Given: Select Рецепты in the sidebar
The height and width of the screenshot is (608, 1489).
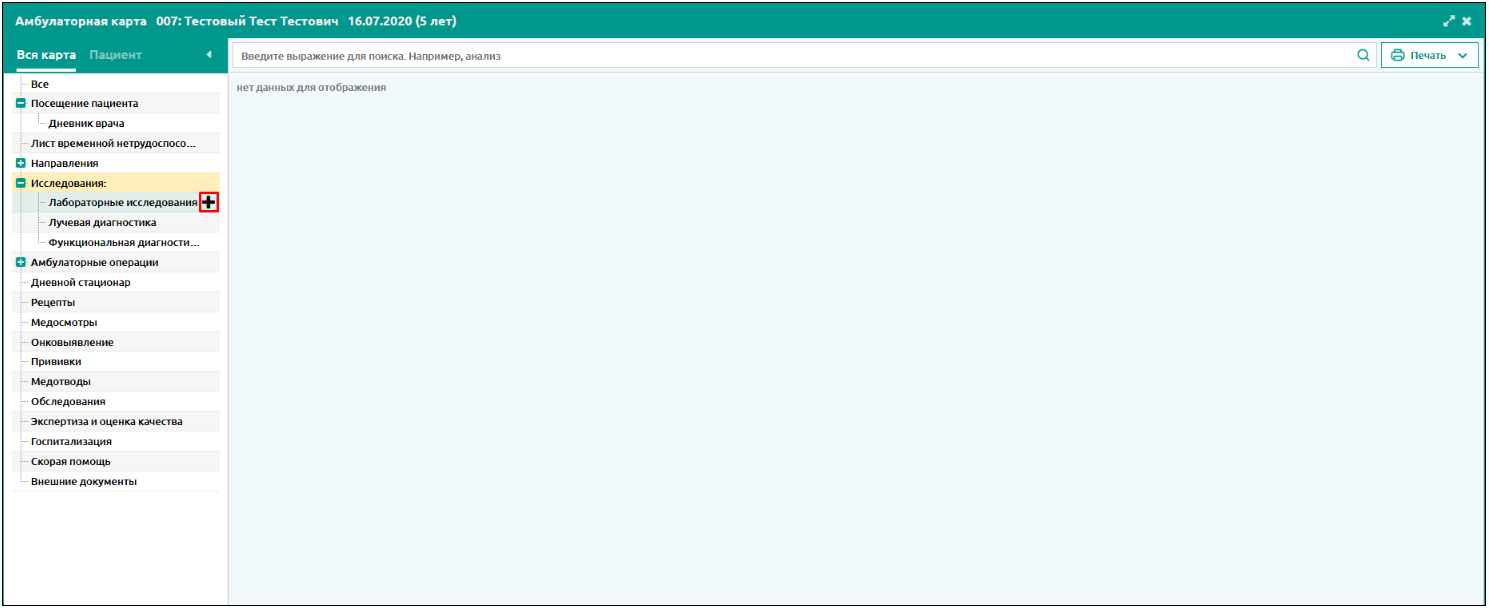Looking at the screenshot, I should click(x=53, y=302).
